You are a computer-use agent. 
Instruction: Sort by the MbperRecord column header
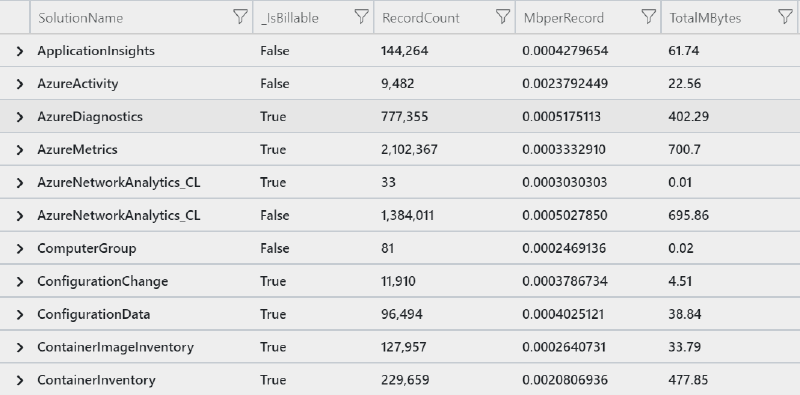point(564,18)
